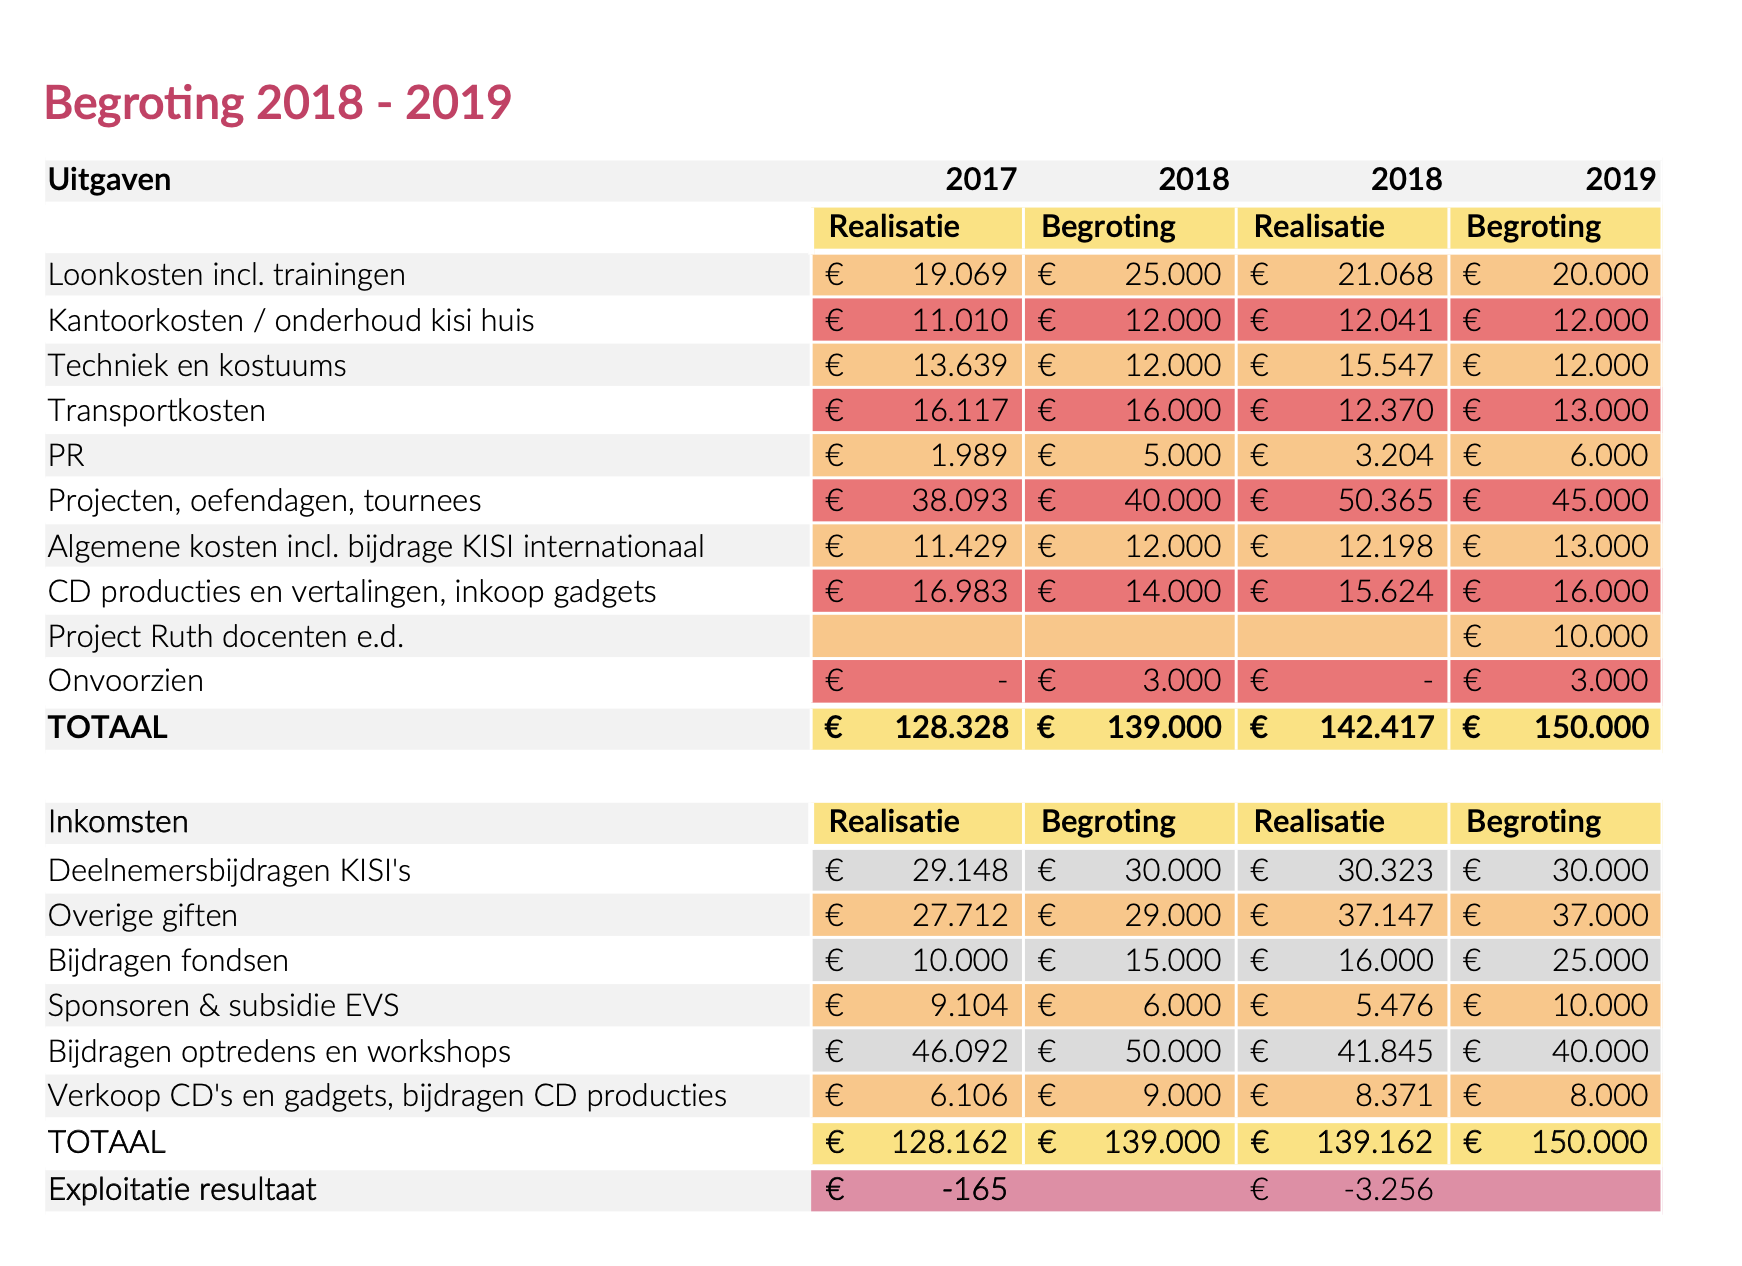1742x1266 pixels.
Task: Select Verkoop CD's en gadgets label
Action: click(x=387, y=1096)
